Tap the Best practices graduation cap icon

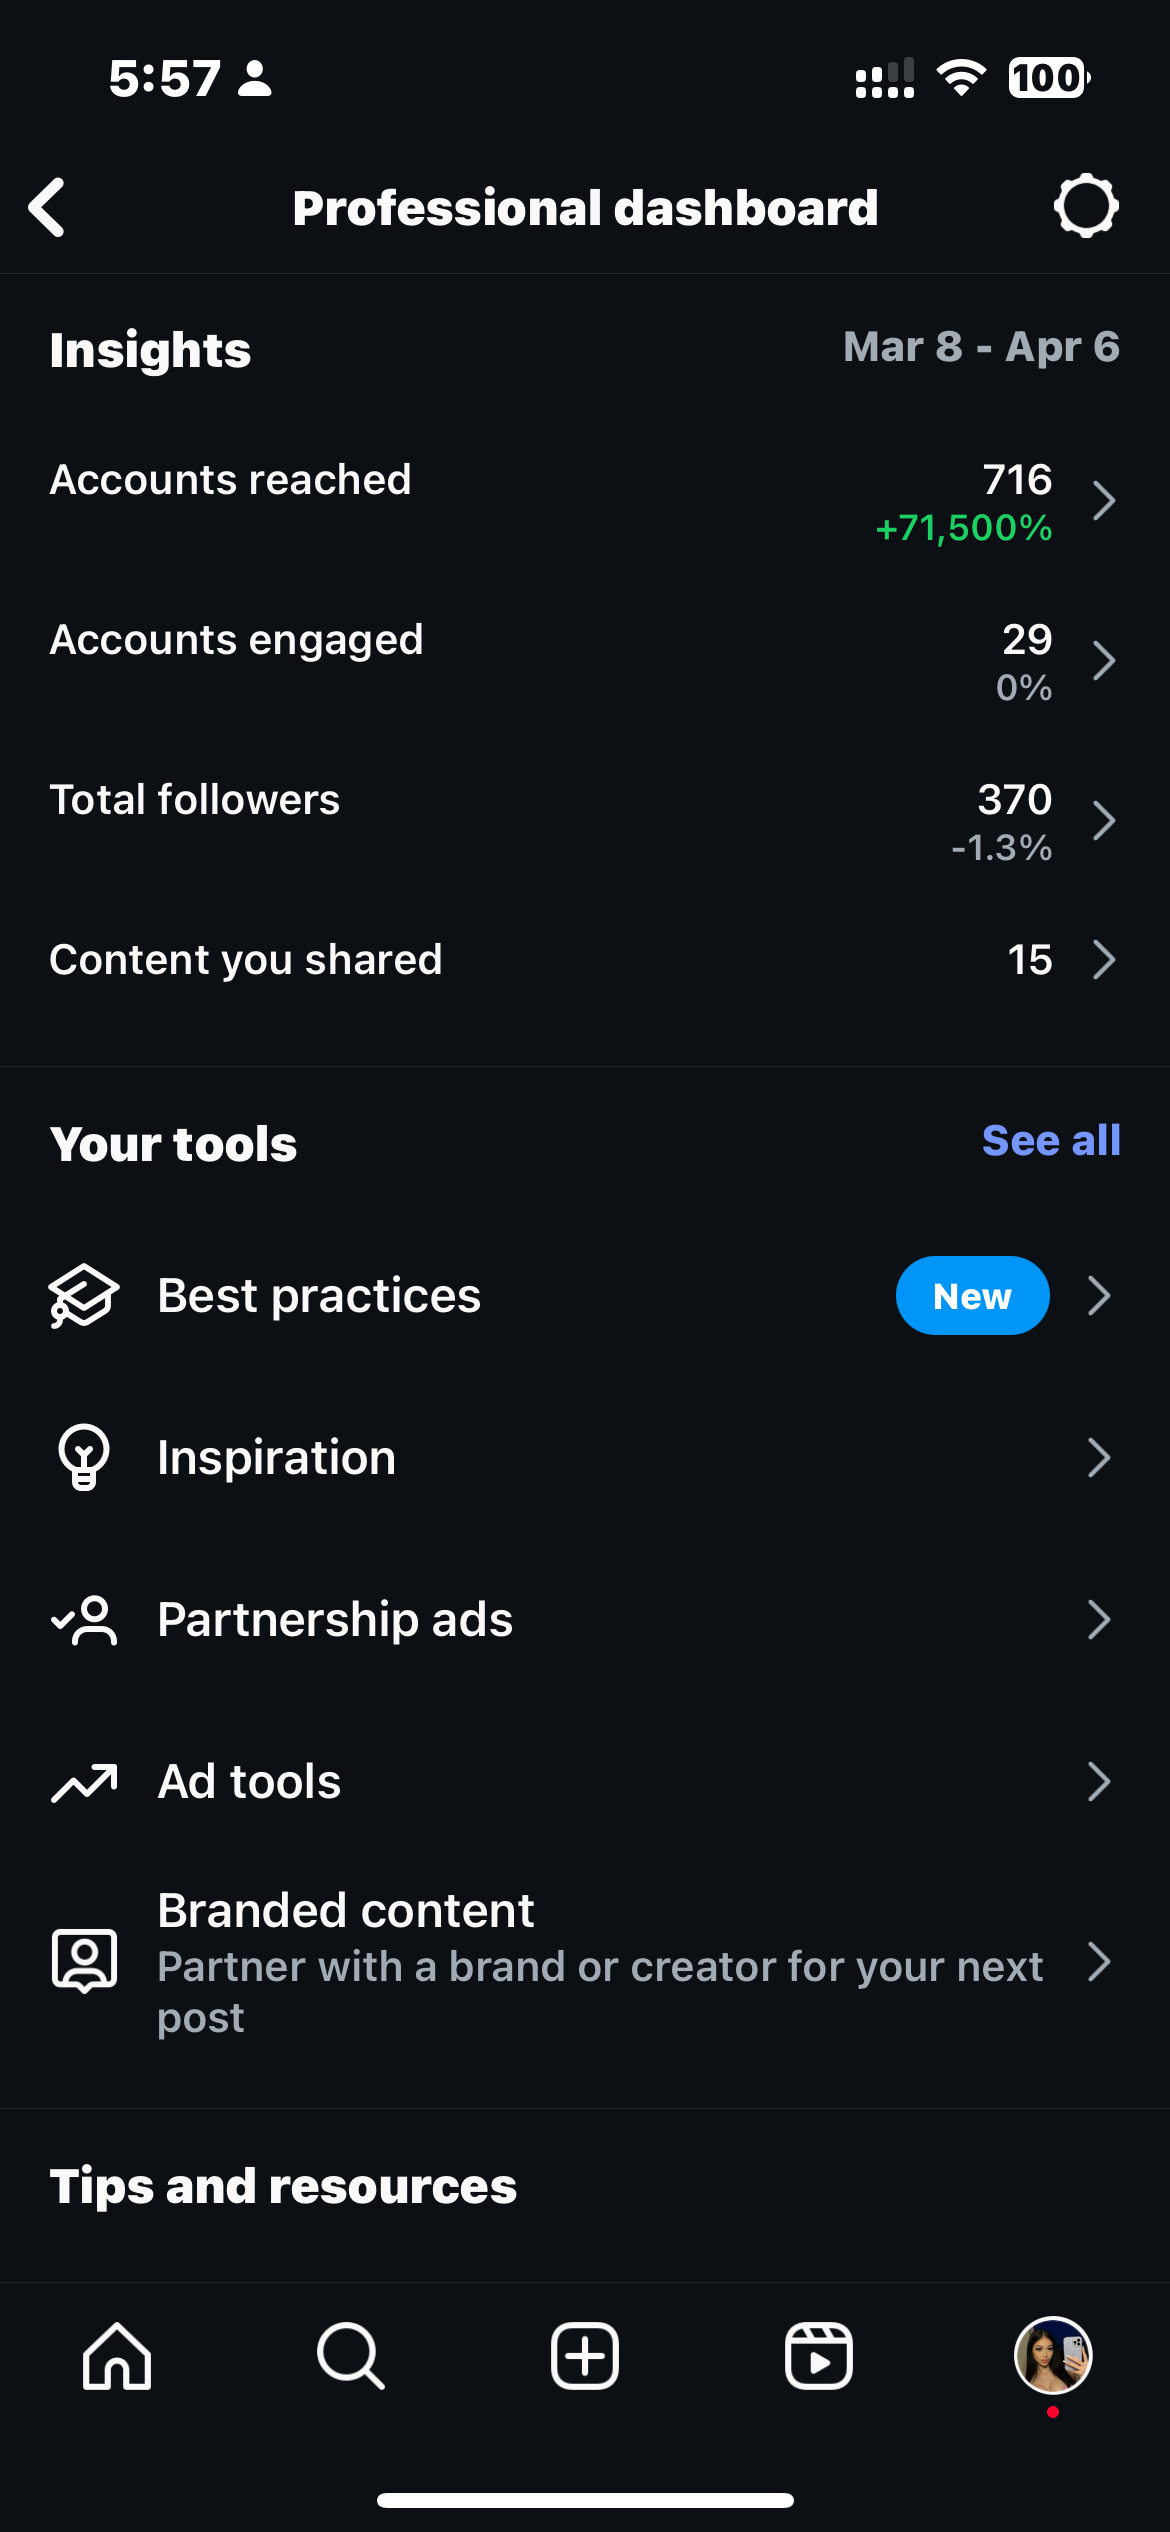point(84,1296)
